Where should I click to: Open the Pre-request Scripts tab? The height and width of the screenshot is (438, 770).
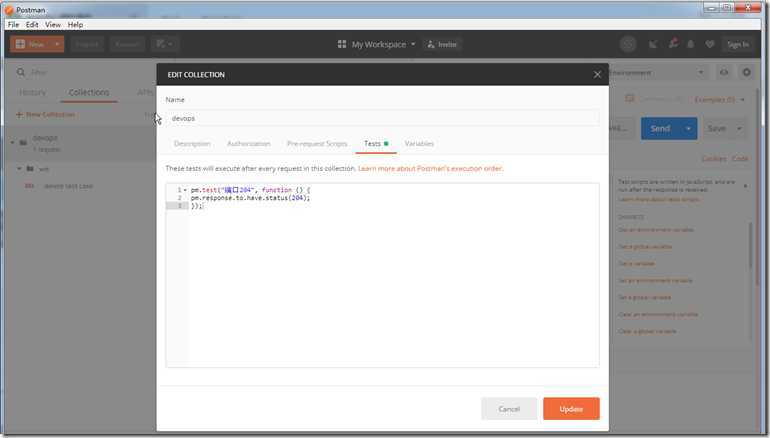(x=317, y=143)
